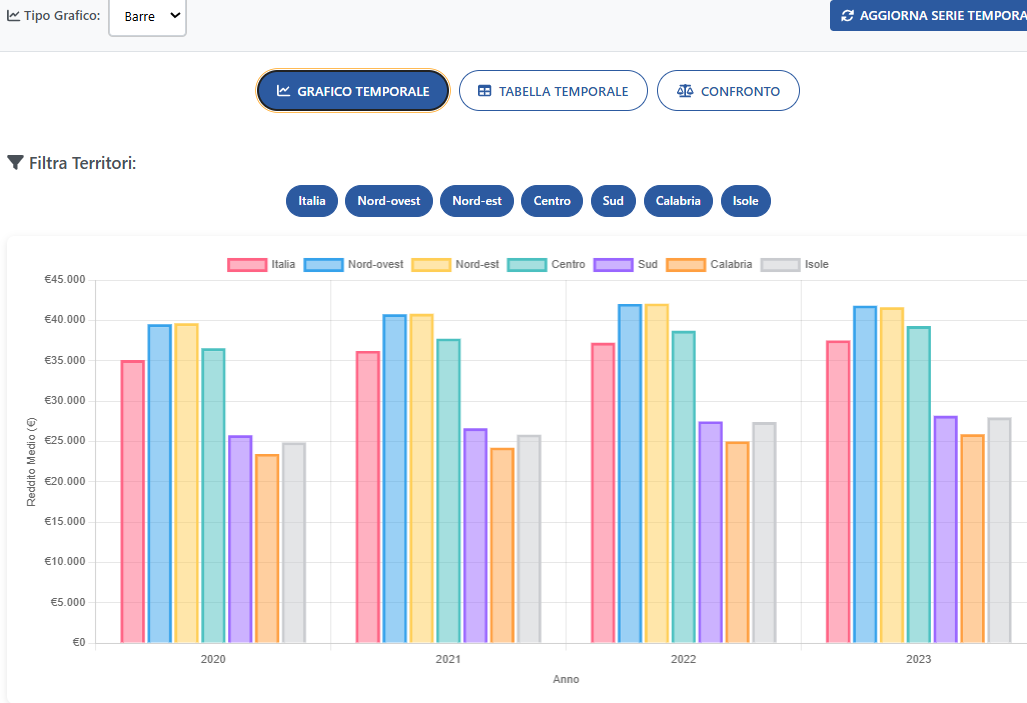Click the Filtra Territori heading
The image size is (1027, 703).
click(x=83, y=163)
